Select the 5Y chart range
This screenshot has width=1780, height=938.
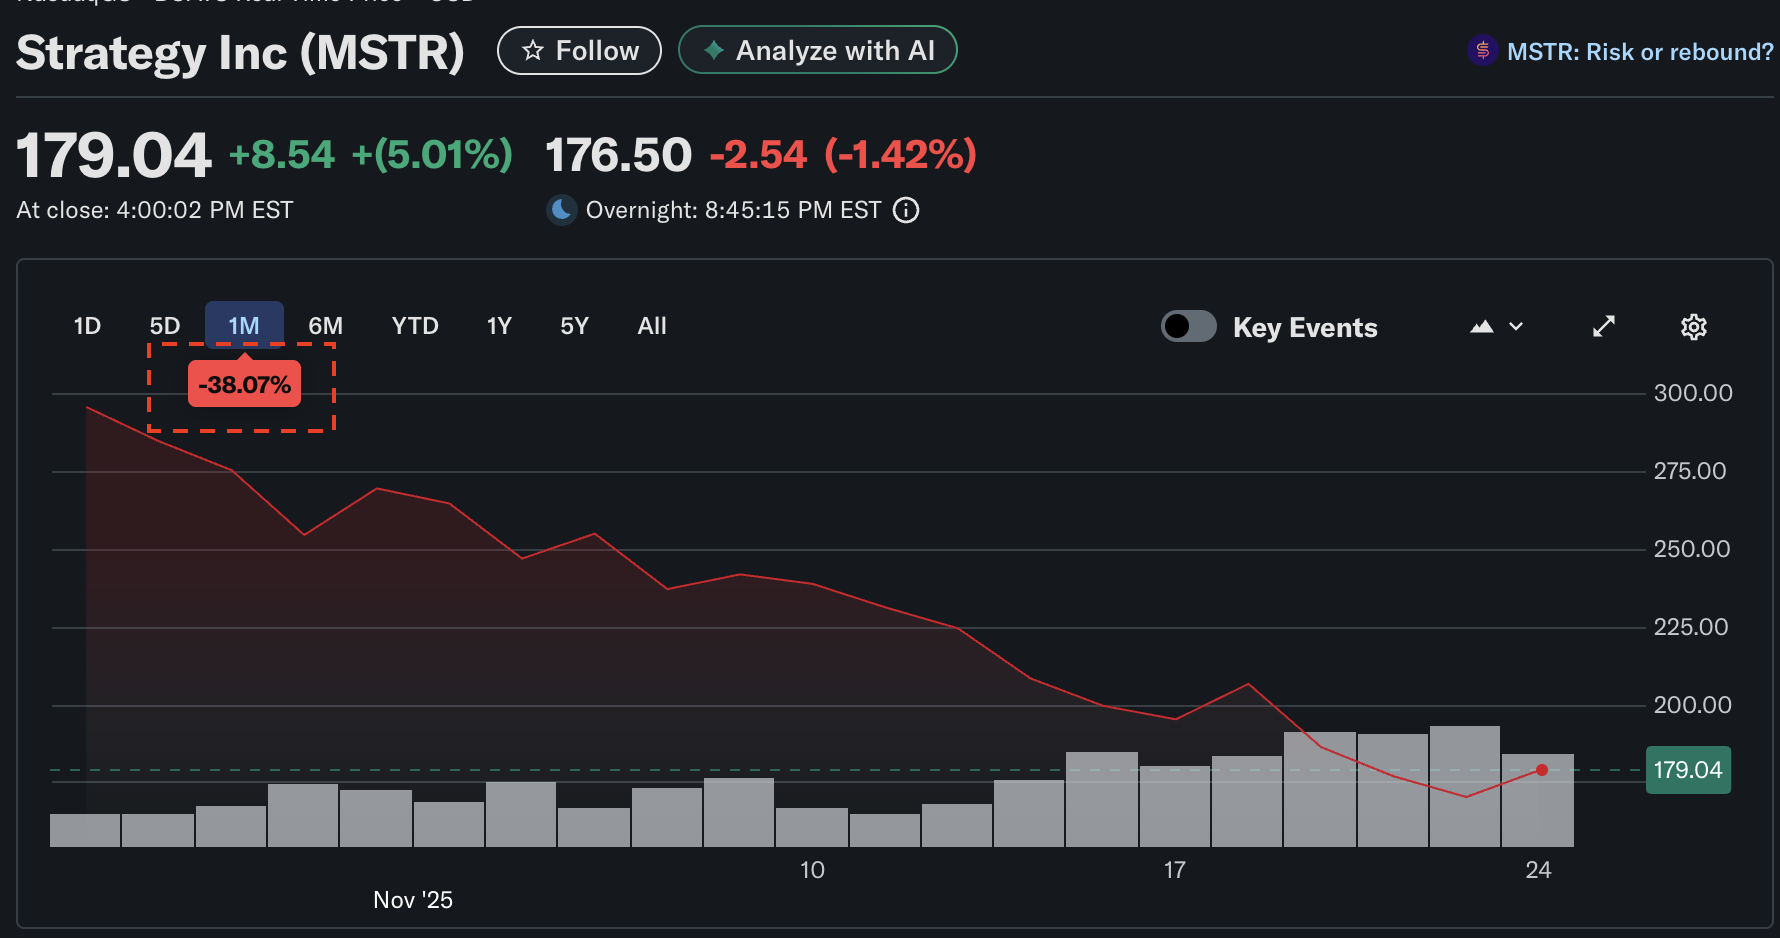pyautogui.click(x=574, y=325)
